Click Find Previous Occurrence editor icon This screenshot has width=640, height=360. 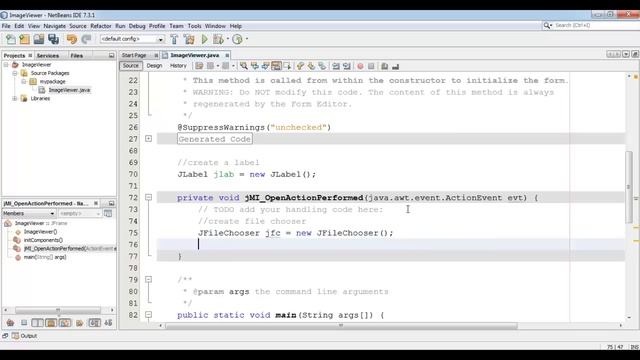[x=255, y=66]
